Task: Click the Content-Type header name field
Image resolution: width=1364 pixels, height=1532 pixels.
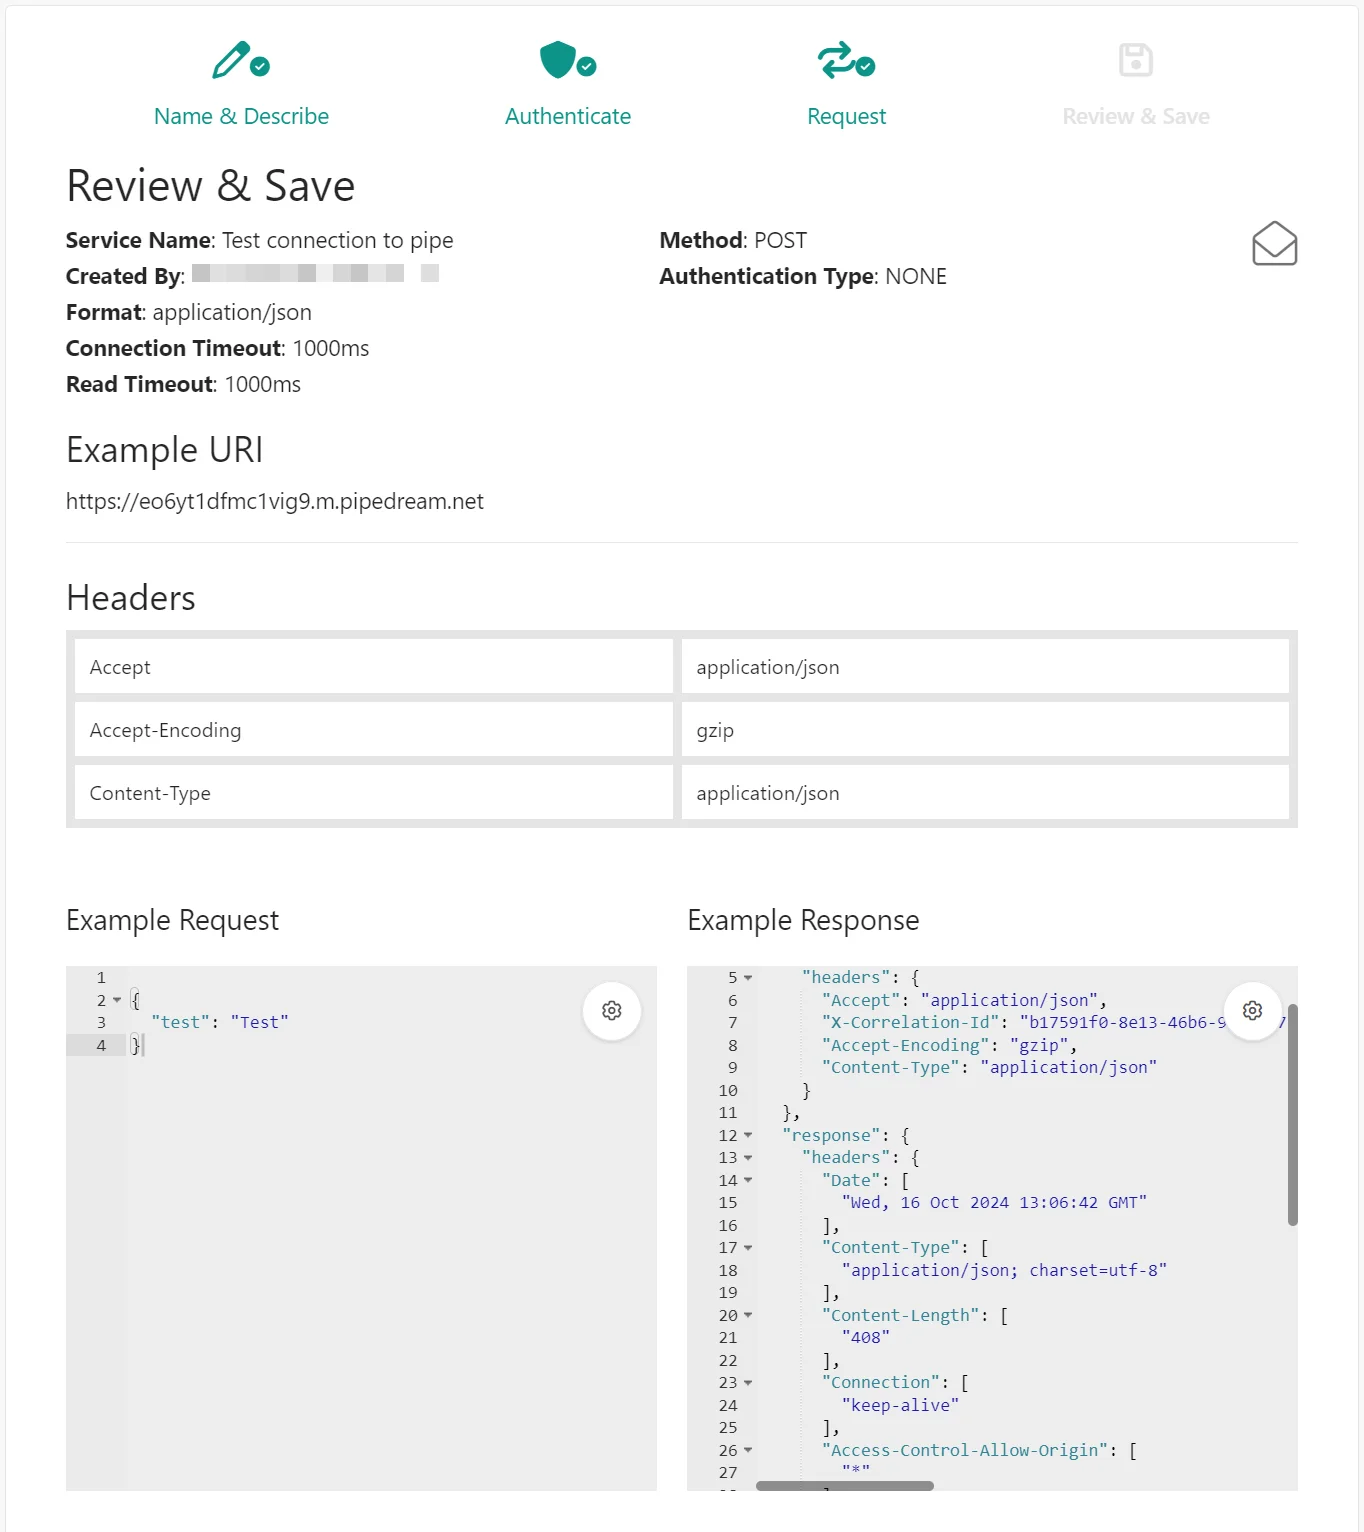Action: click(373, 792)
